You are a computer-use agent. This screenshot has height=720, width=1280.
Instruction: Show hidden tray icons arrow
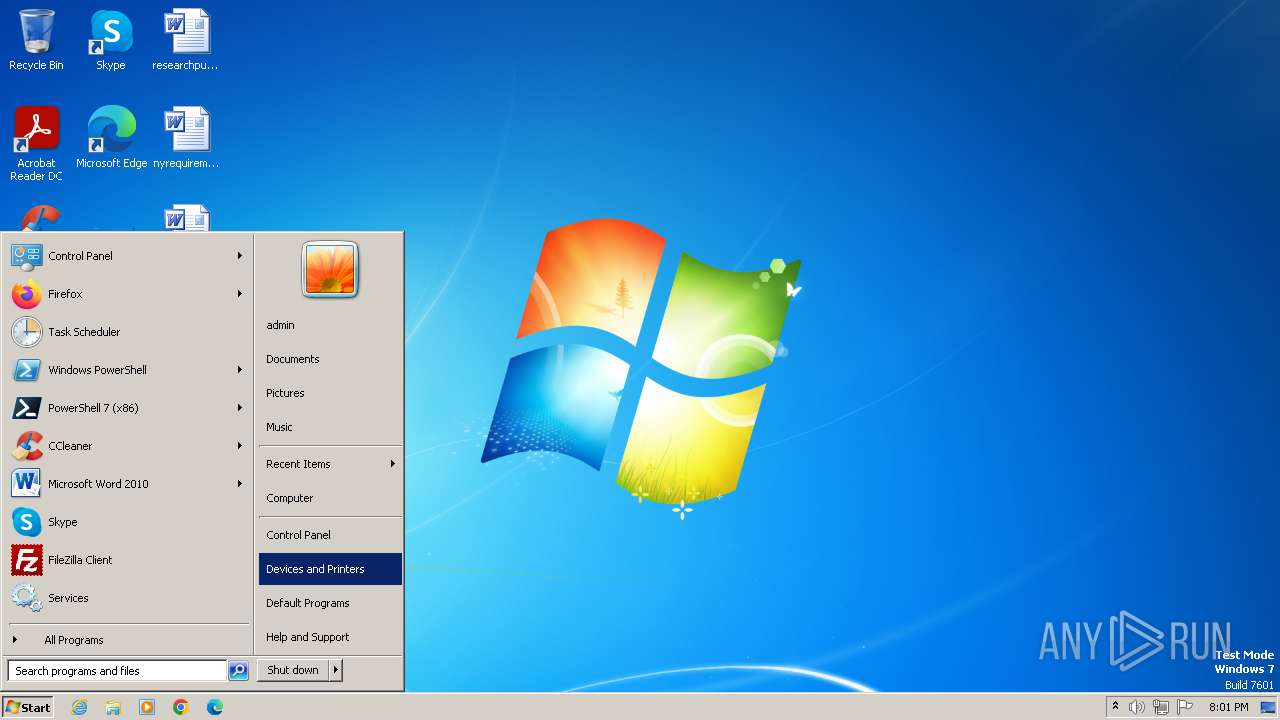pos(1115,707)
